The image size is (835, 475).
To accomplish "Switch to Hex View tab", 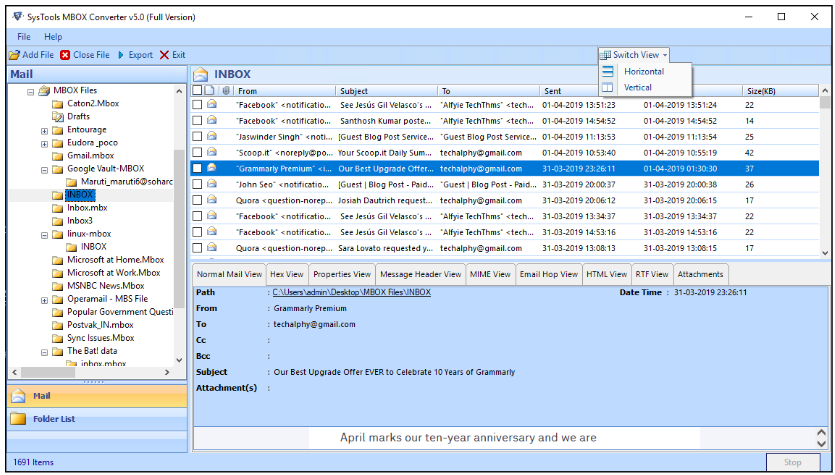I will [x=287, y=274].
